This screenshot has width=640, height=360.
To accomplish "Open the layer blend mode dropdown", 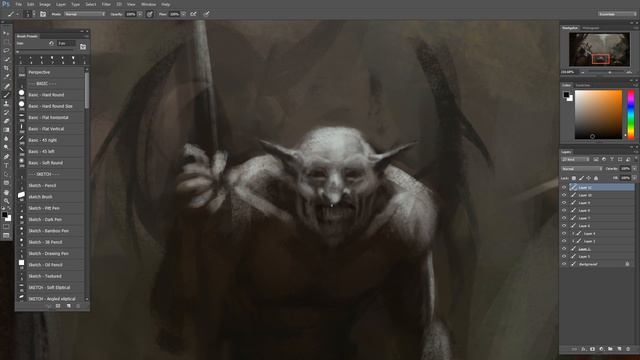I will 582,169.
